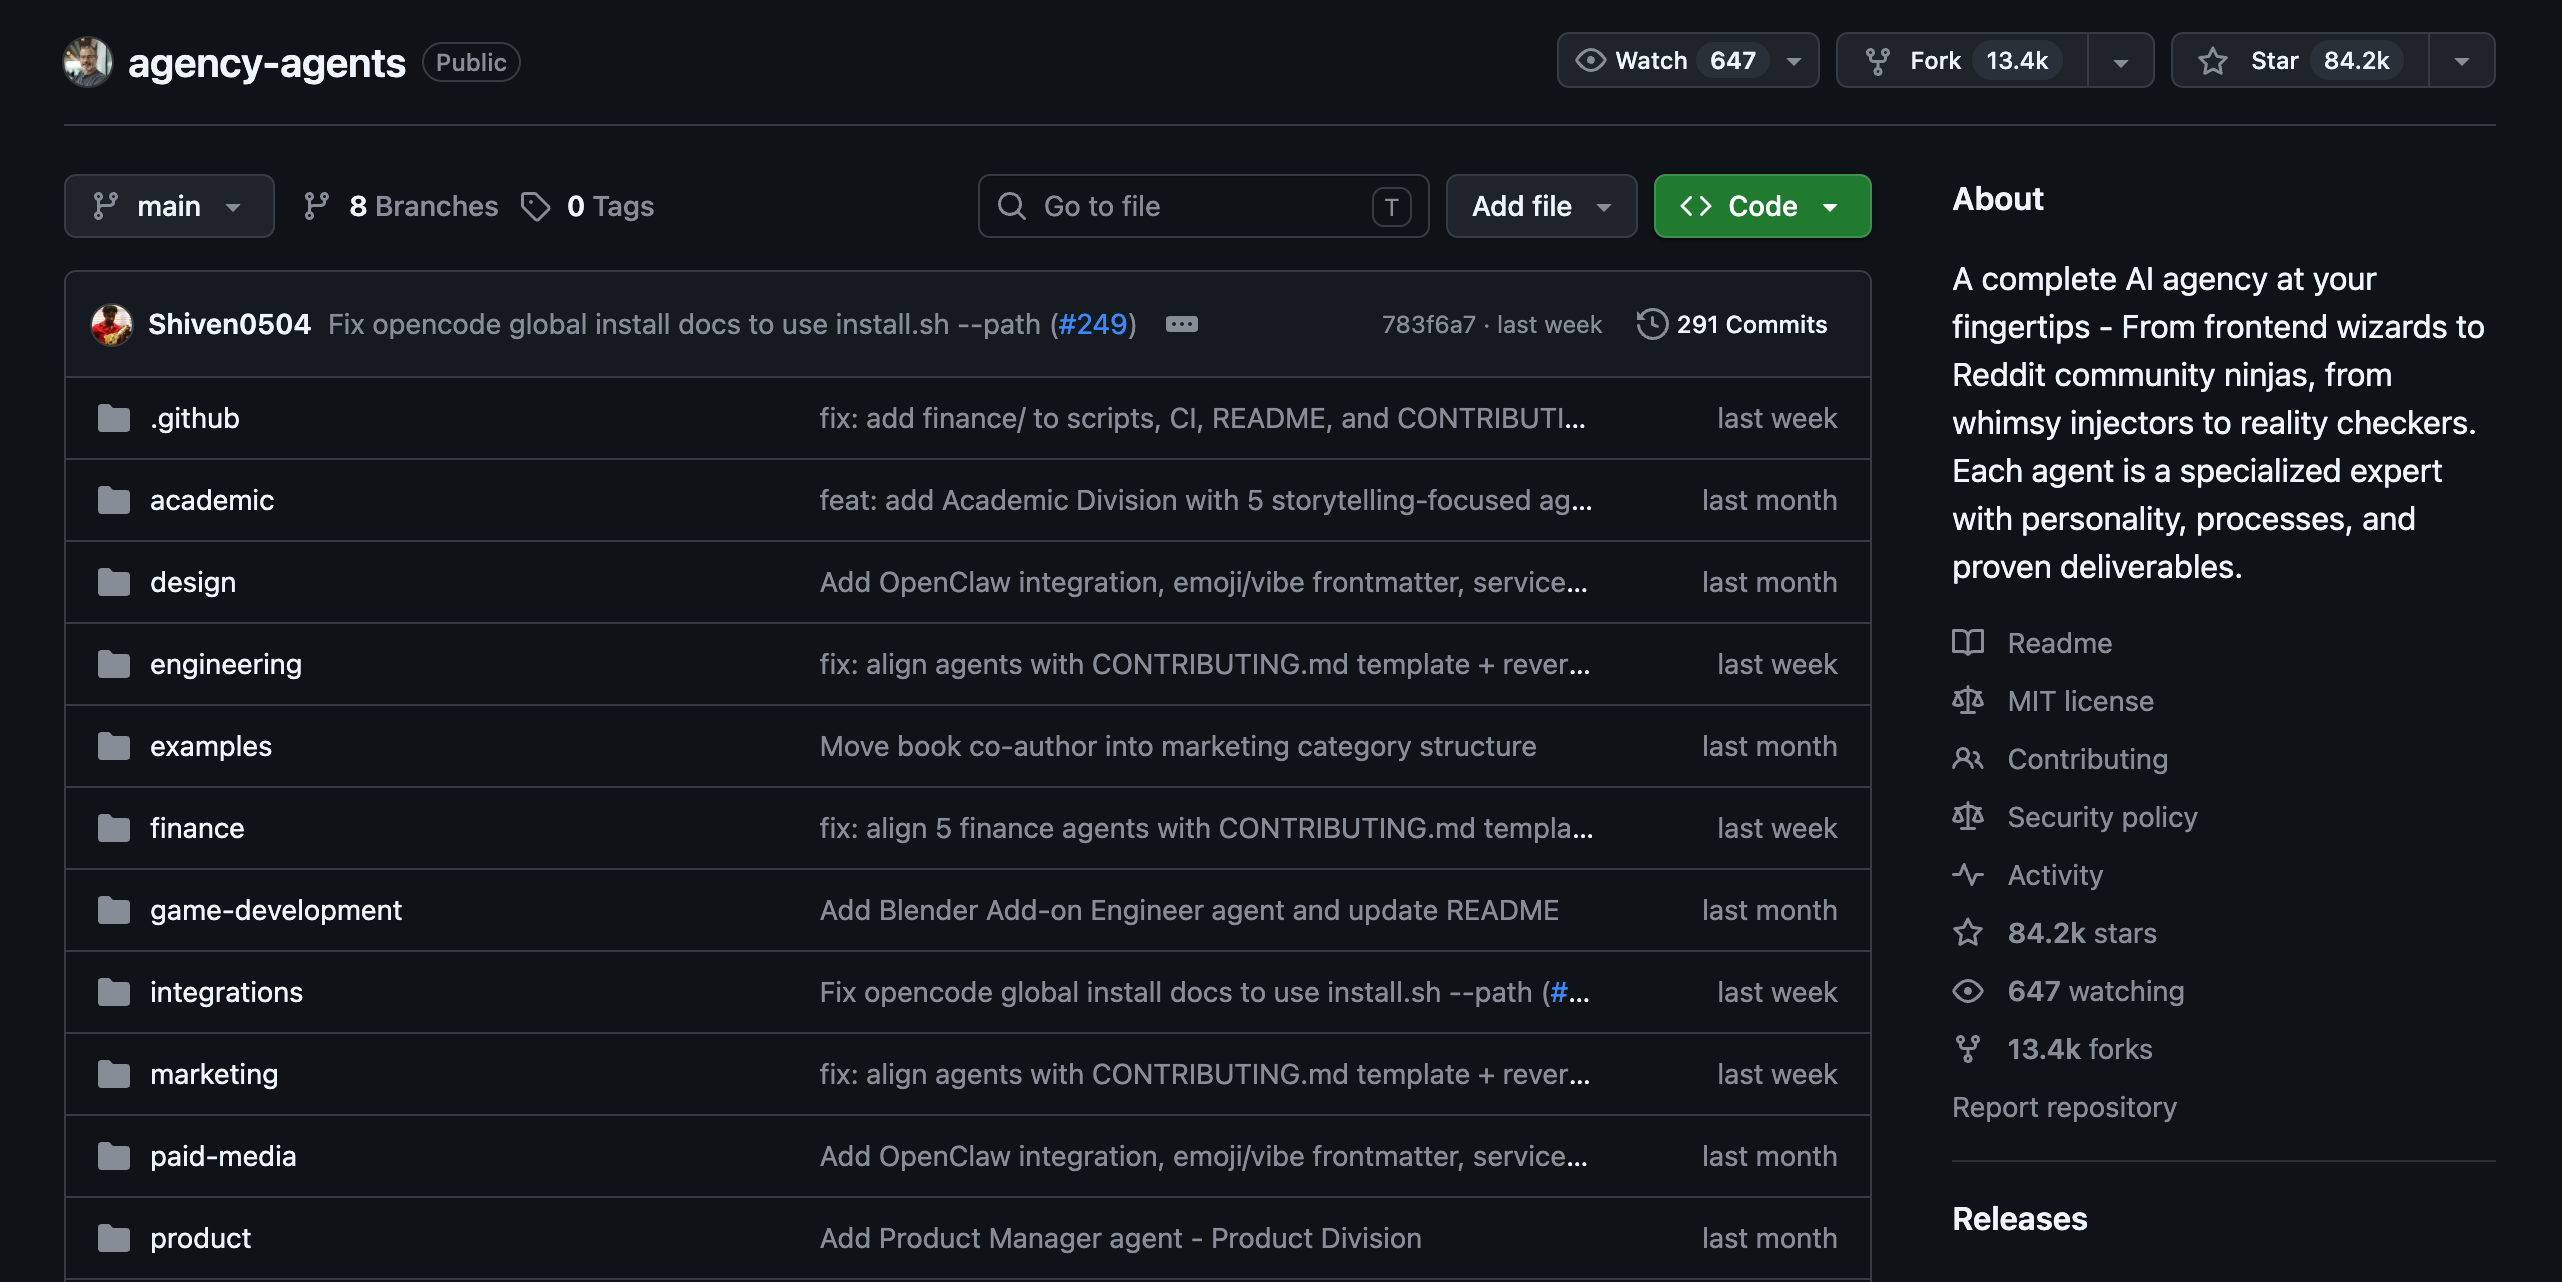Open the commit history clock icon

pos(1652,324)
